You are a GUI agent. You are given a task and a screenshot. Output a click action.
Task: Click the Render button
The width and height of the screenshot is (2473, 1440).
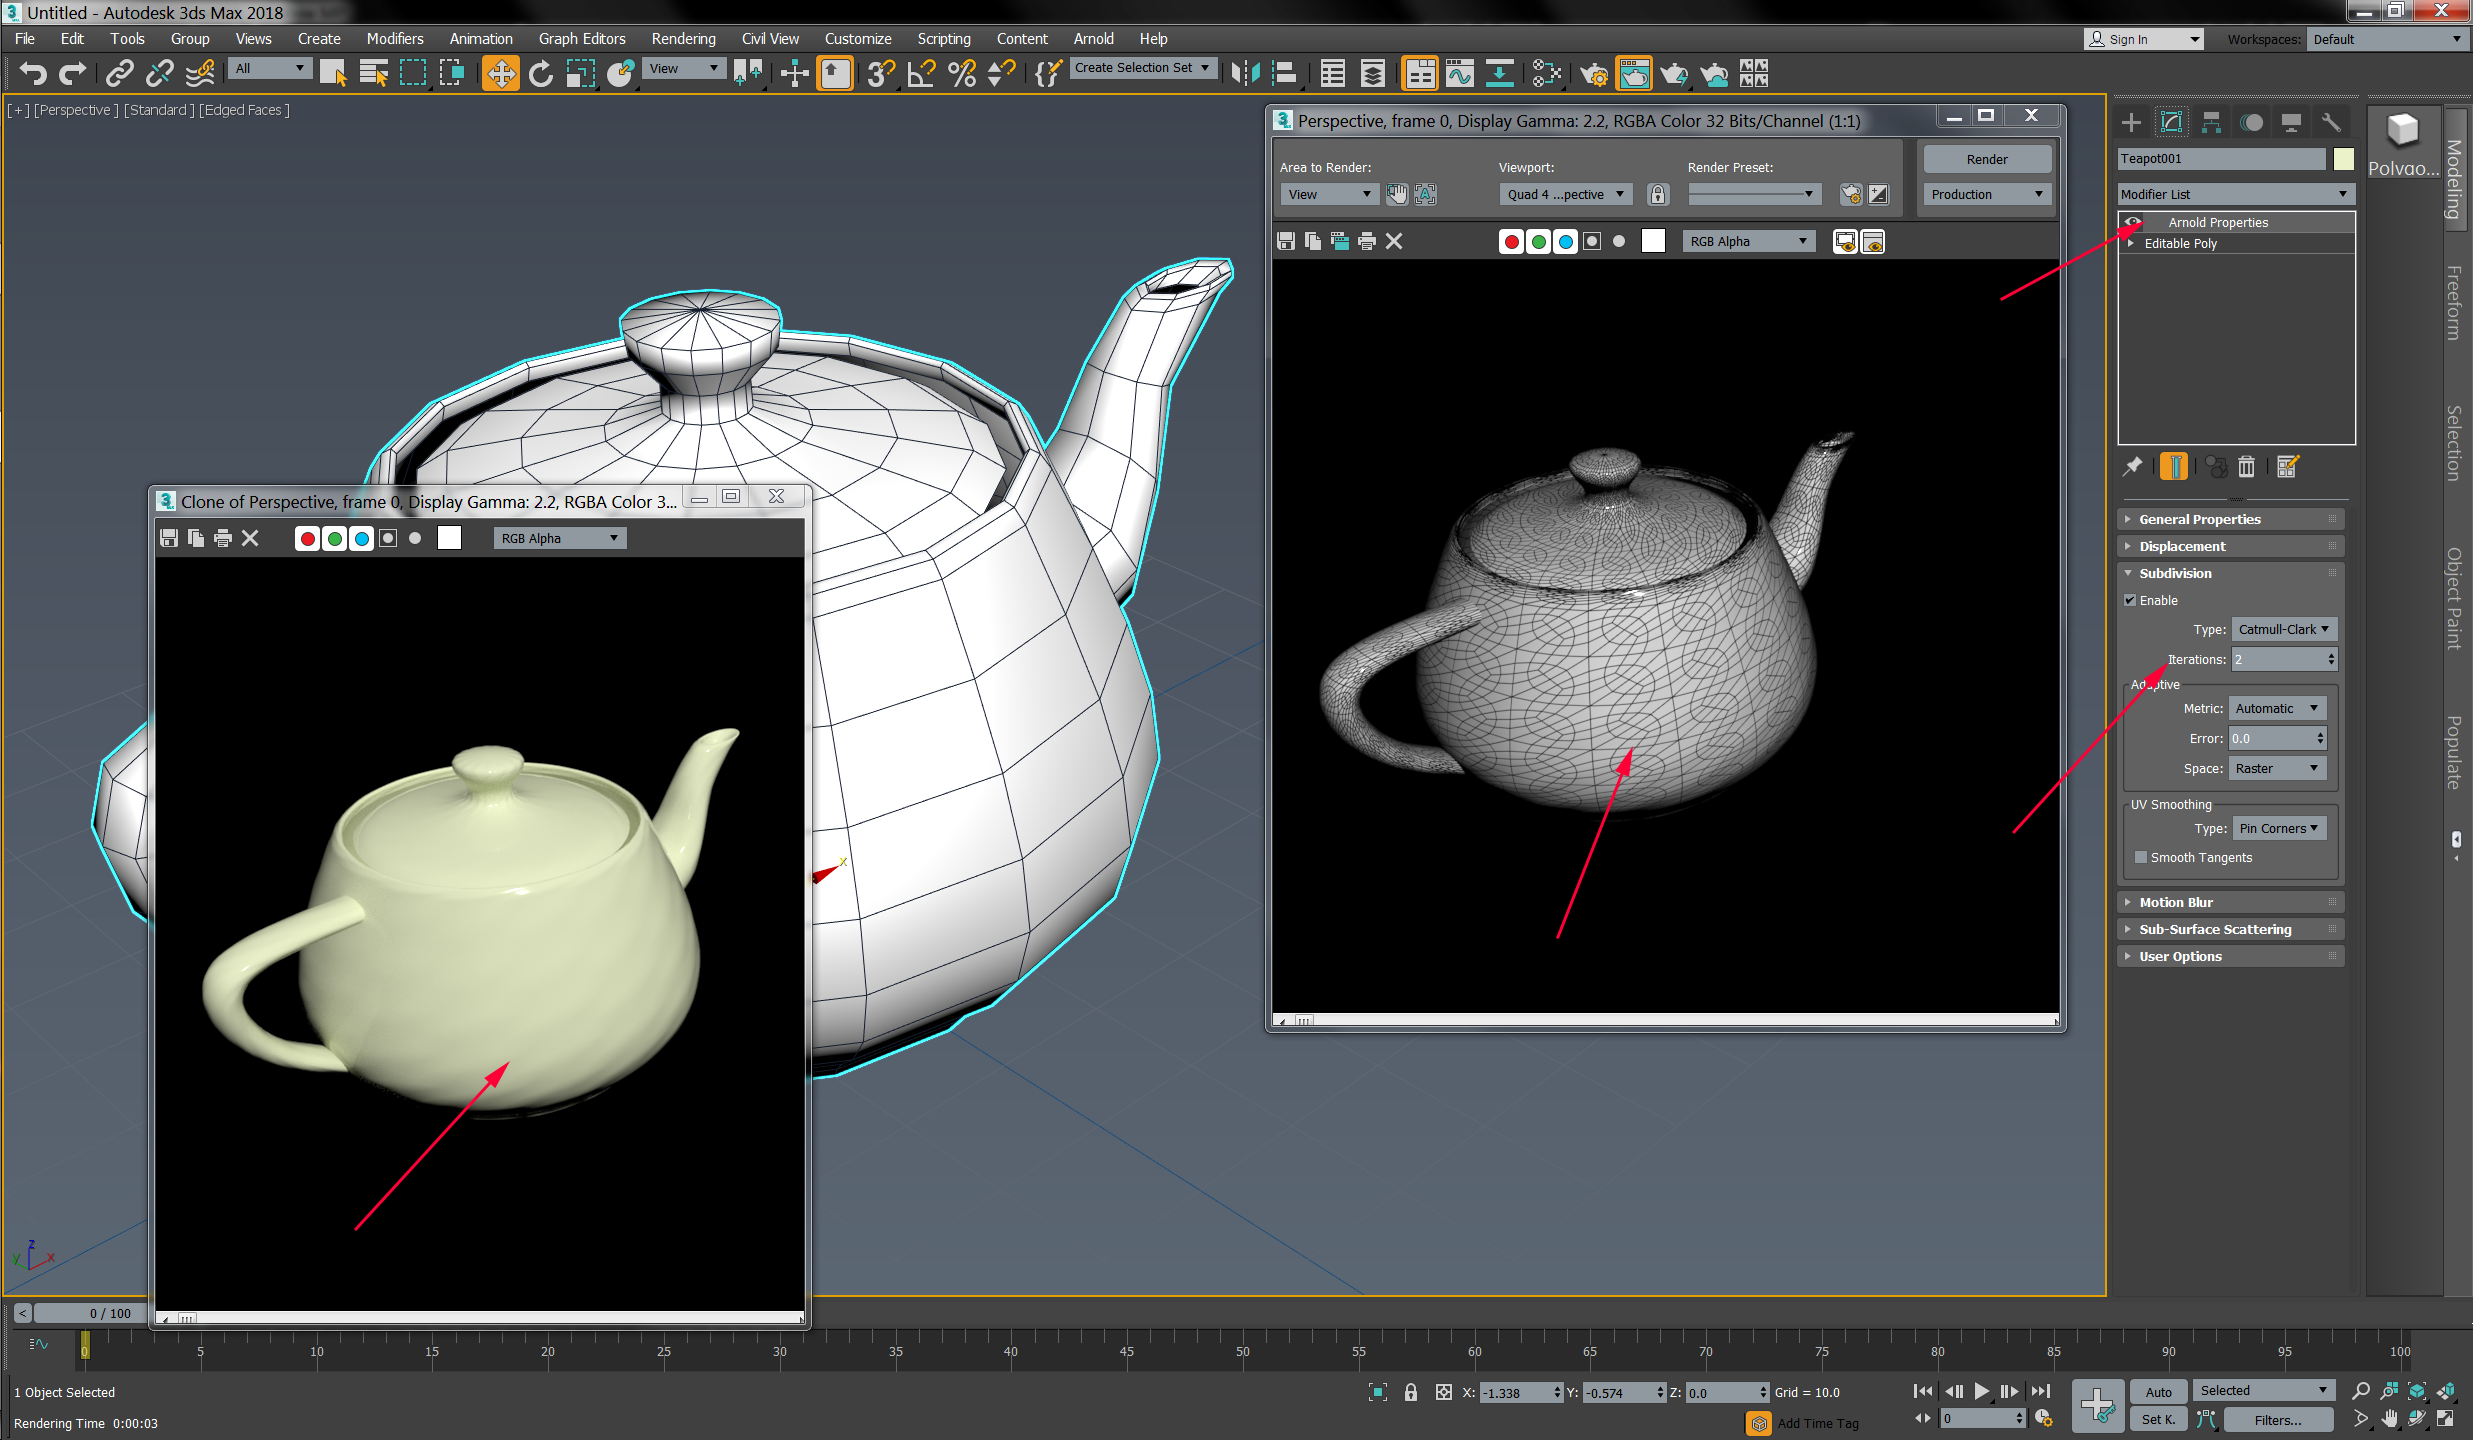[x=1986, y=158]
